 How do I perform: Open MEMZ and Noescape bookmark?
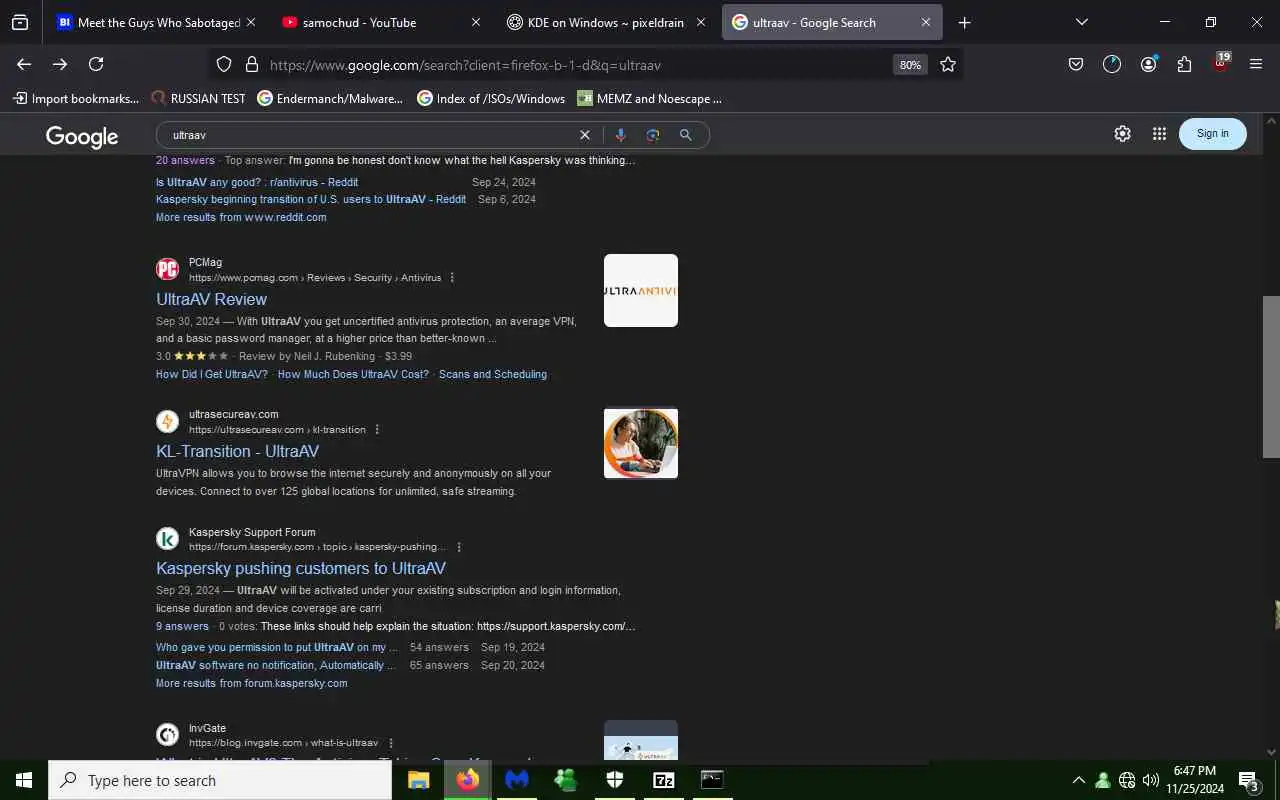[x=650, y=98]
